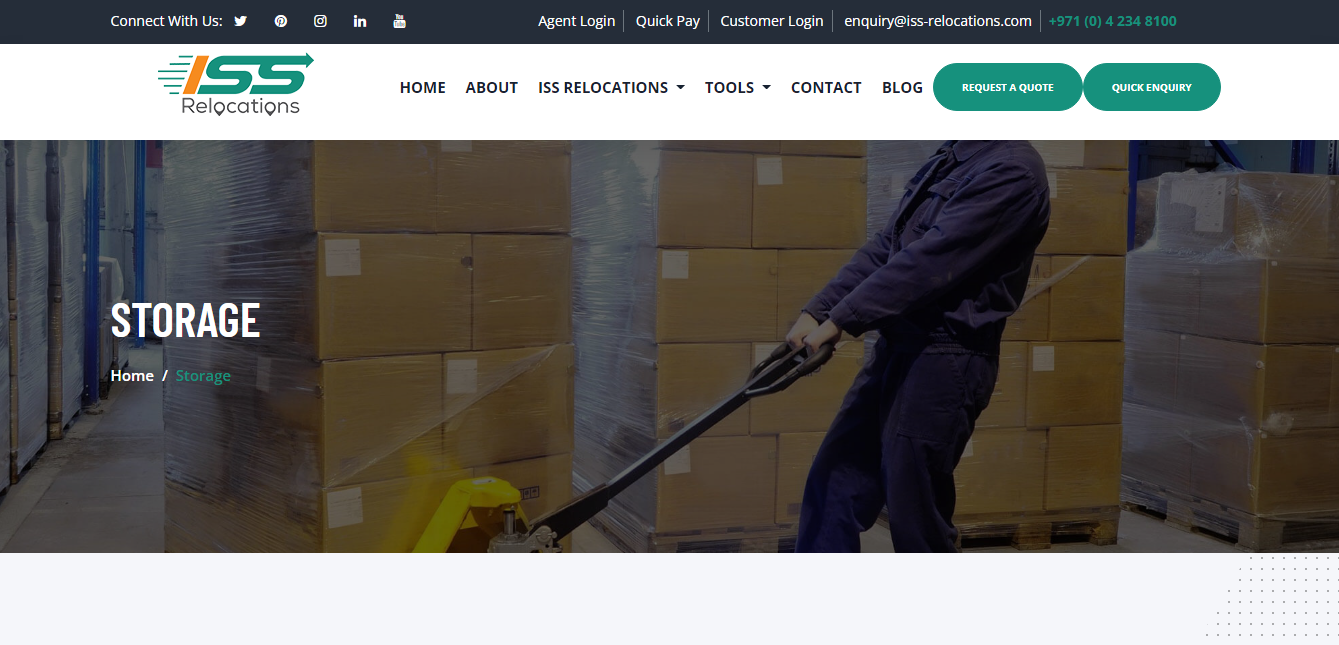Open the Quick Pay link
This screenshot has width=1339, height=645.
[668, 21]
